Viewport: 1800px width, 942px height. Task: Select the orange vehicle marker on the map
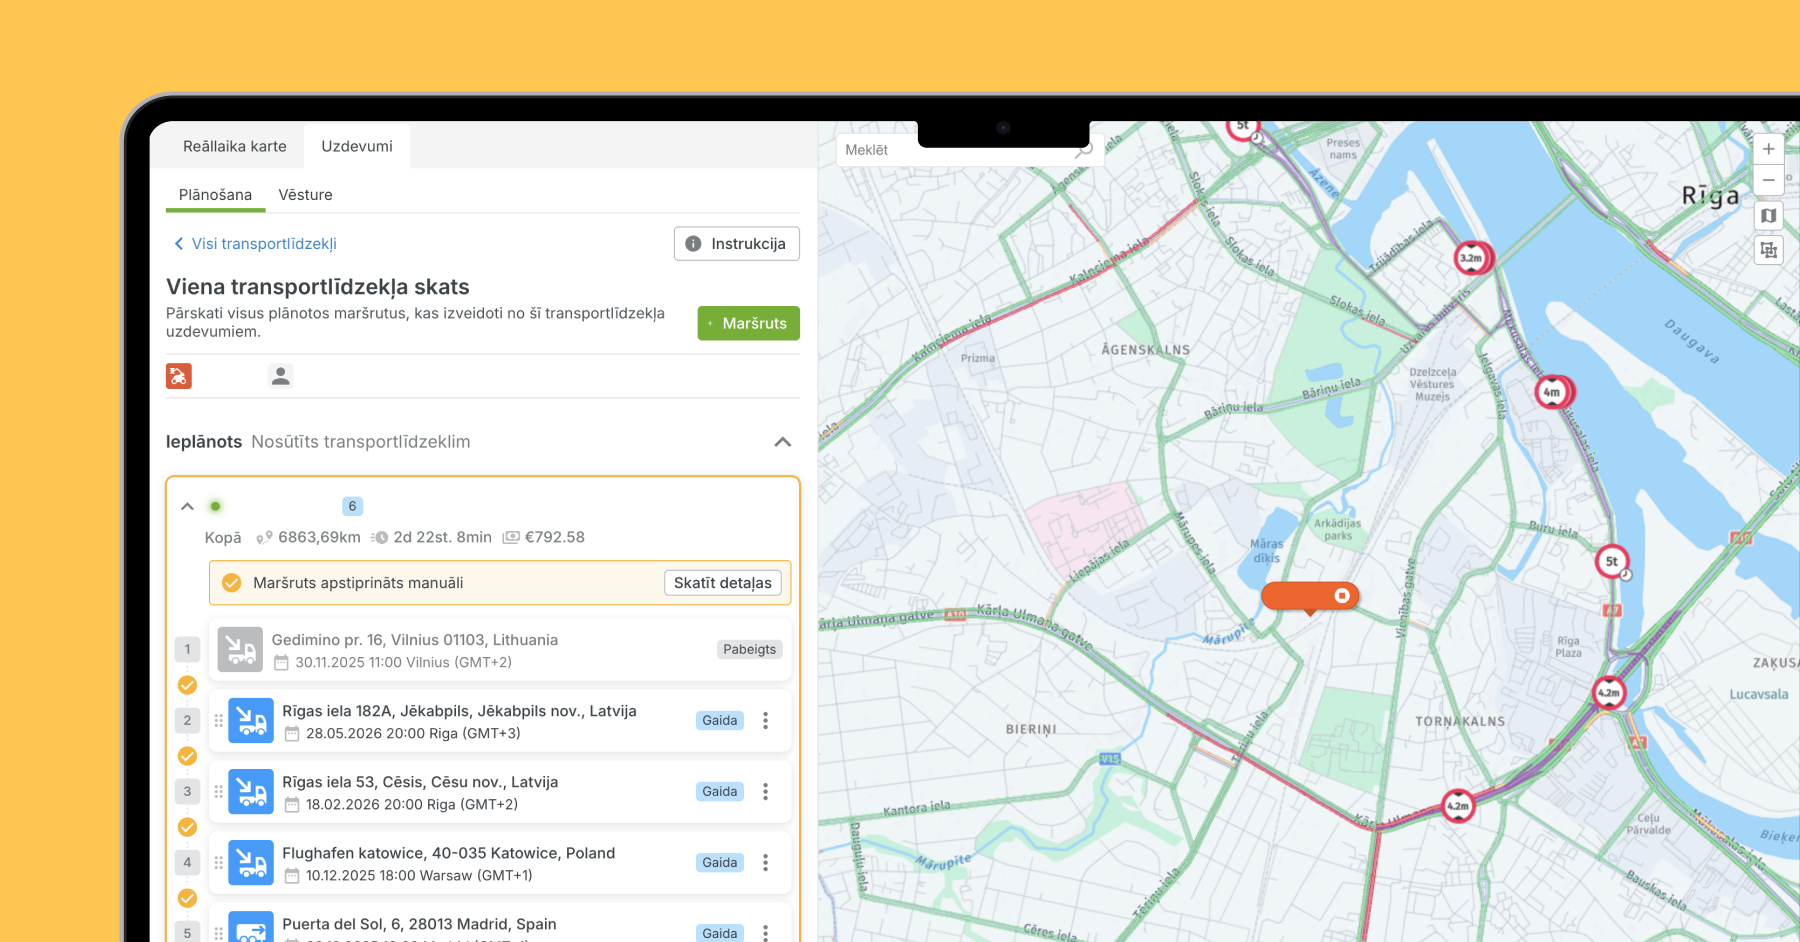click(x=1310, y=597)
